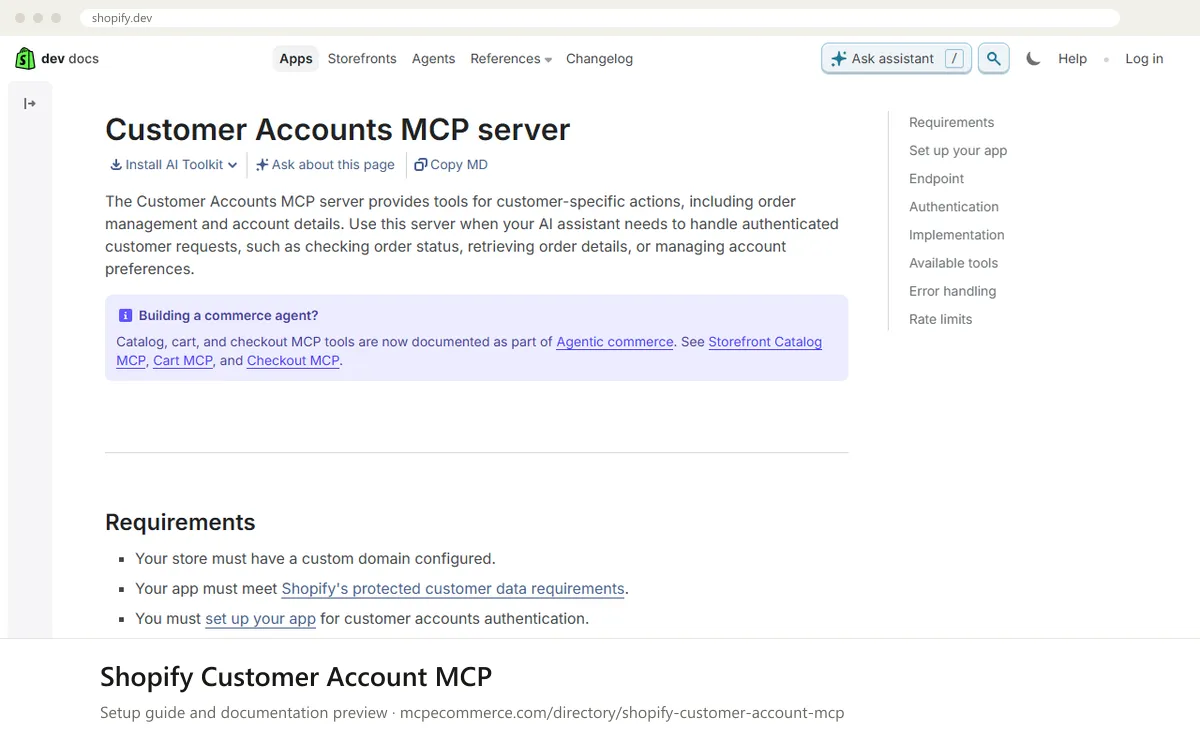1200x750 pixels.
Task: Click the Shopify bag logo icon
Action: (25, 59)
